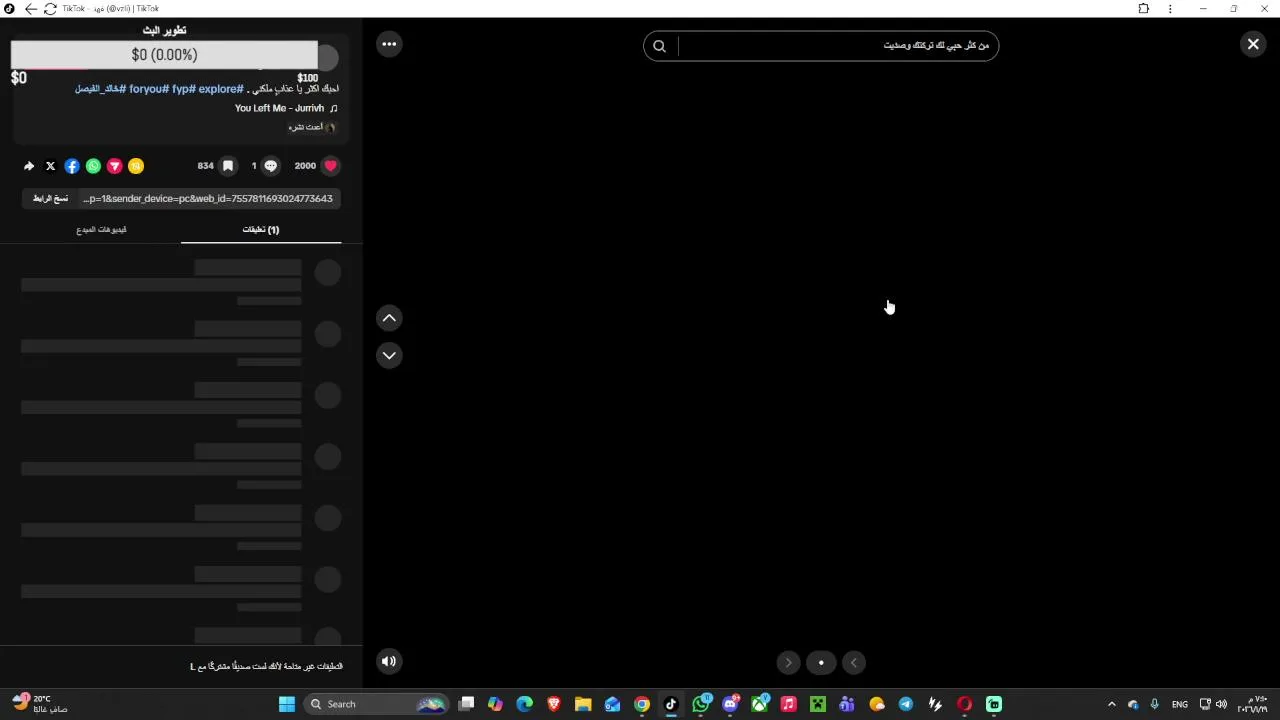Open Brave browser from the taskbar
This screenshot has height=720, width=1280.
click(x=554, y=704)
